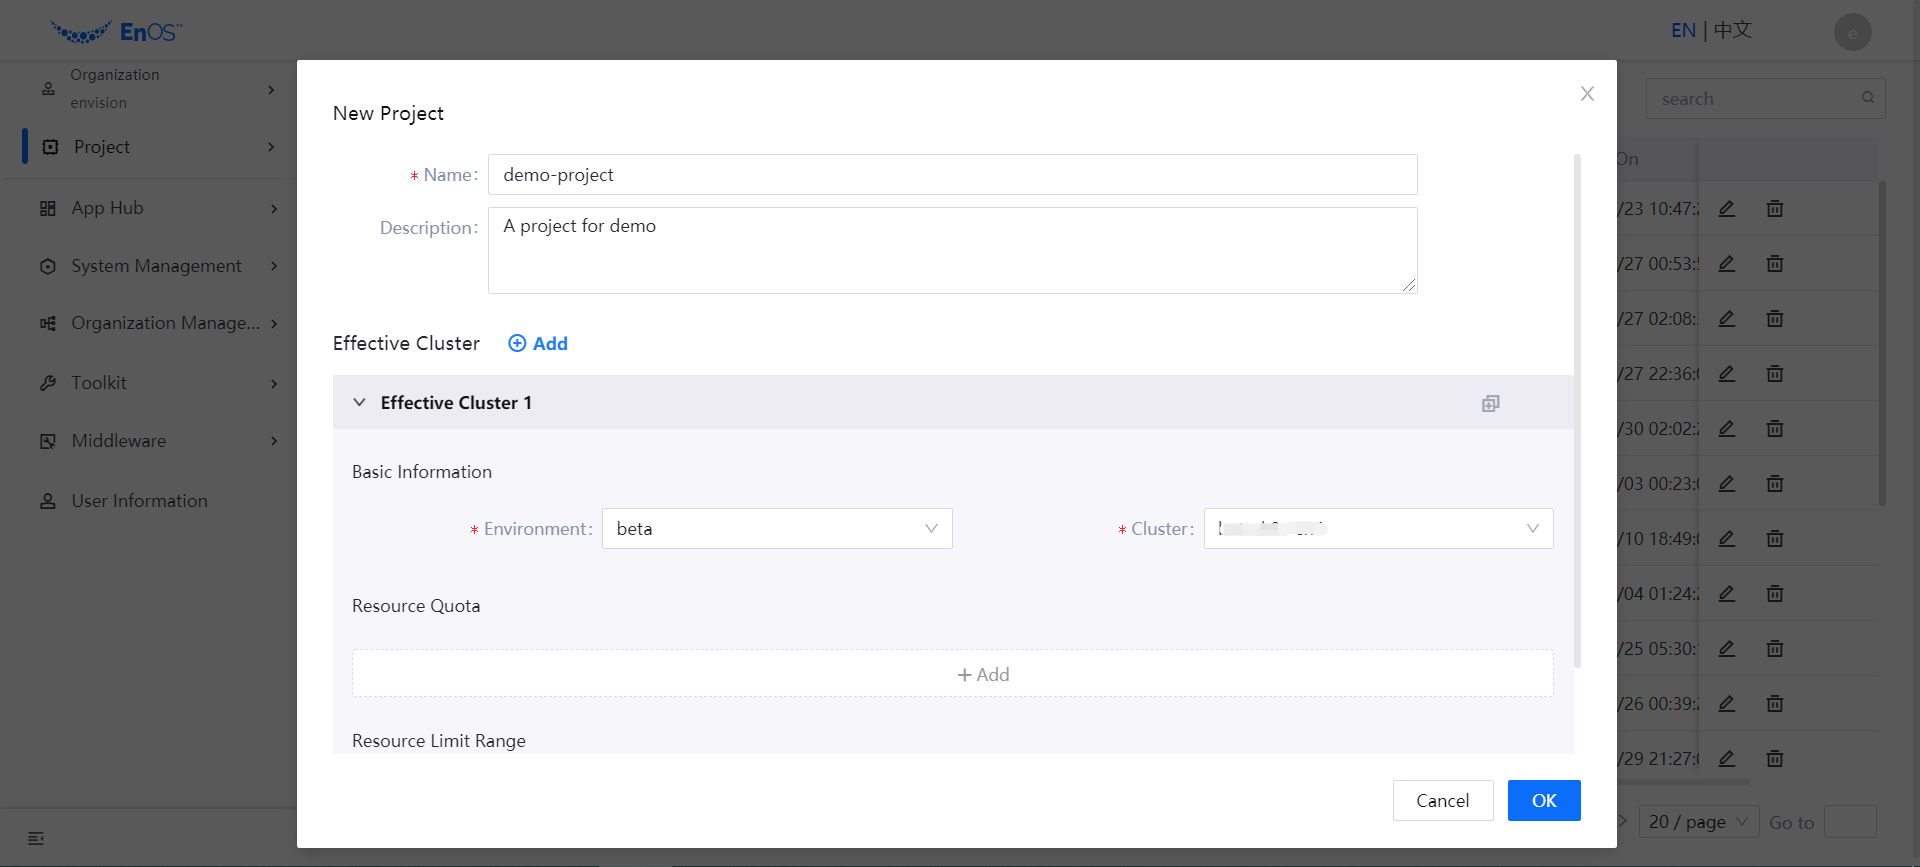Open the 20 / page size dropdown

pos(1698,822)
